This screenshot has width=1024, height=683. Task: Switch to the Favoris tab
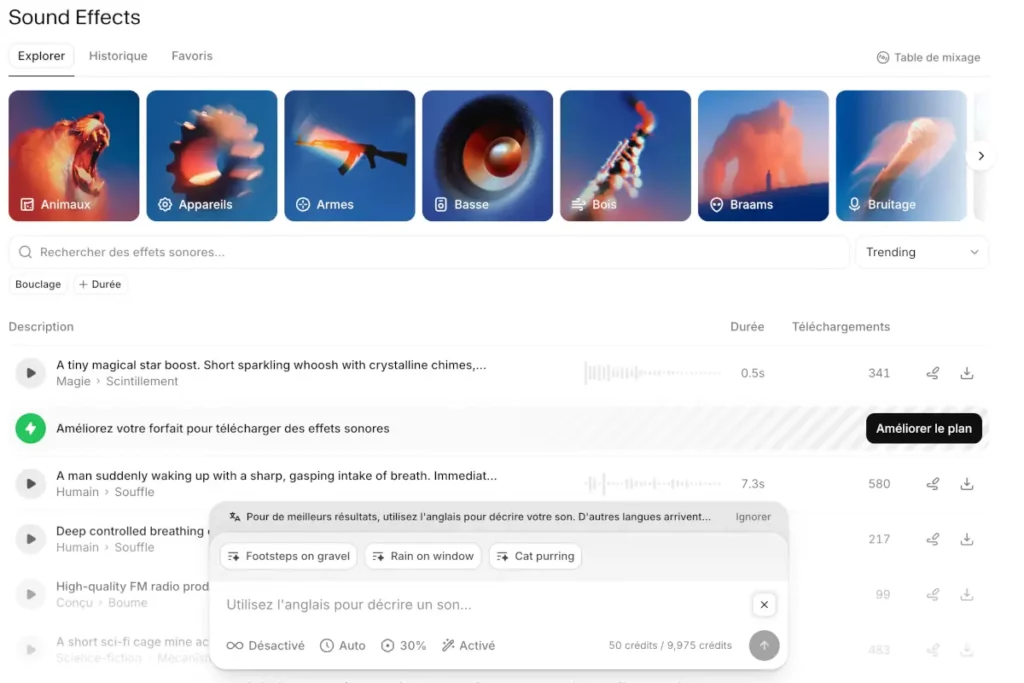(x=192, y=56)
